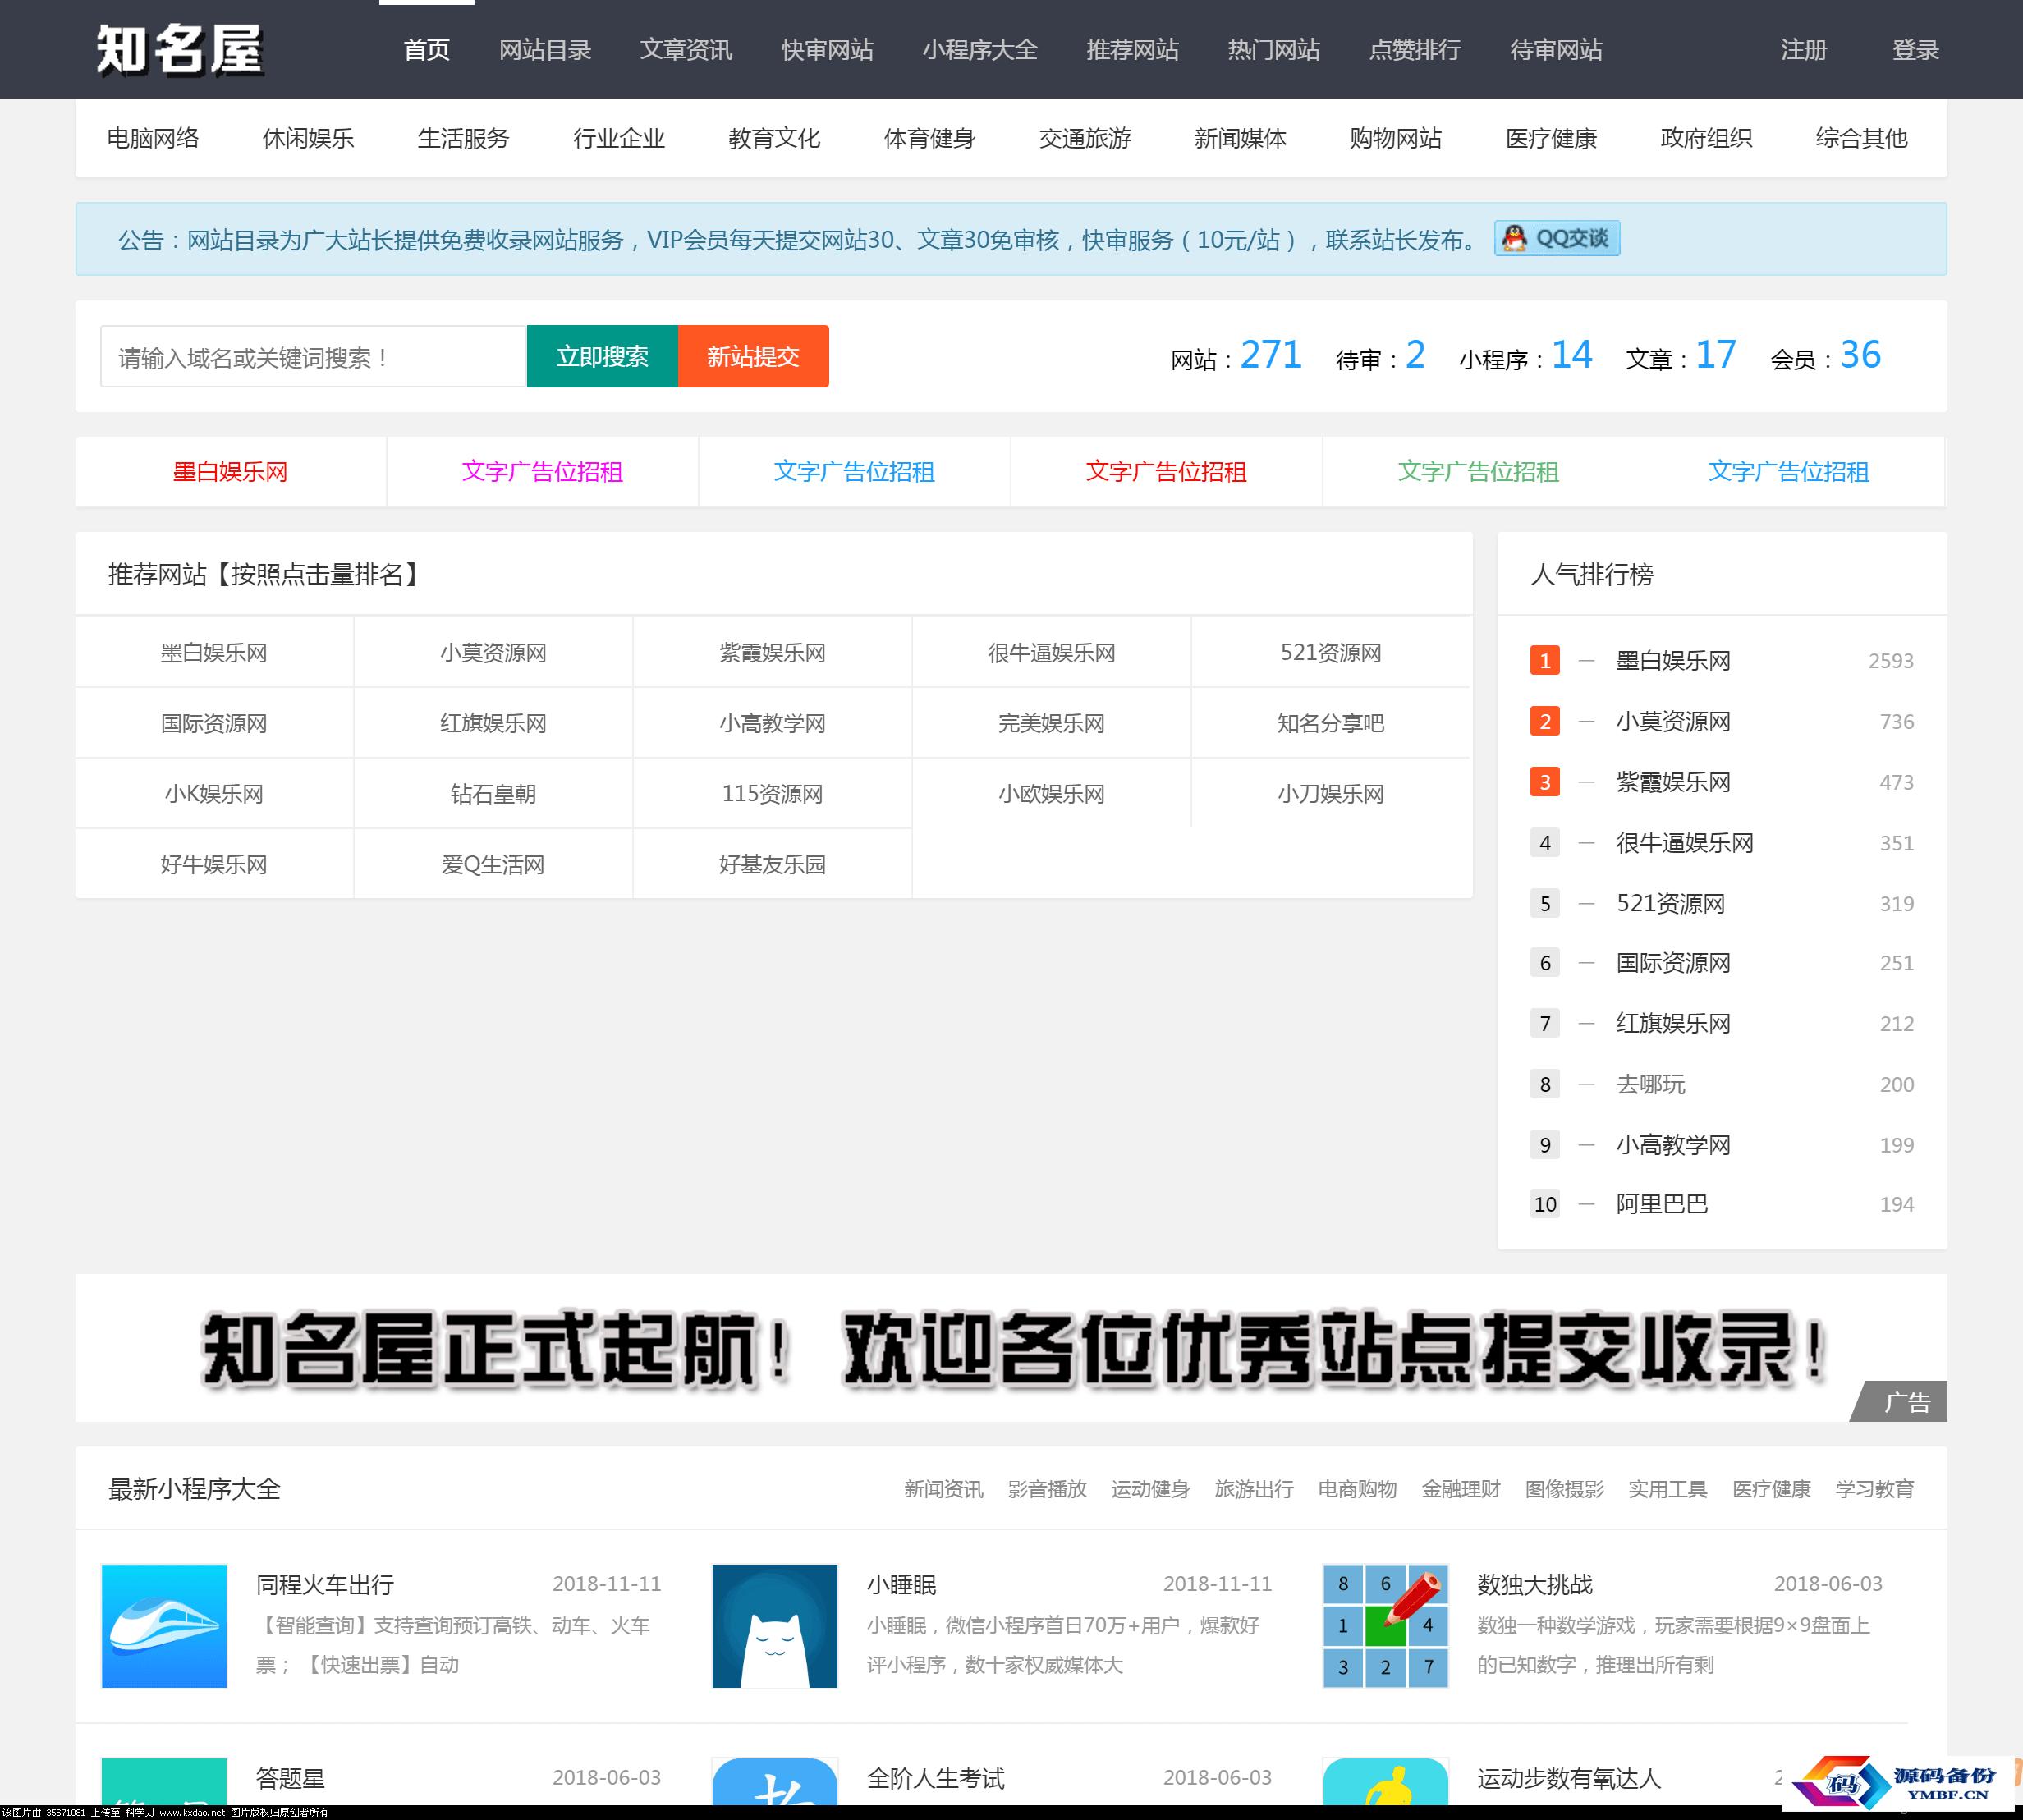
Task: Open 待审网站 nav item
Action: click(1556, 49)
